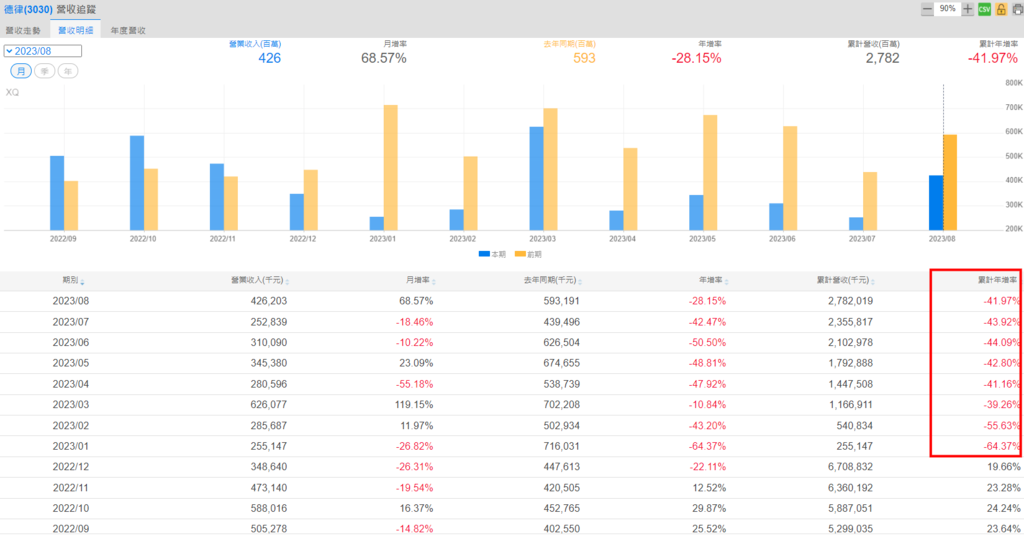The width and height of the screenshot is (1024, 536).
Task: Click monthly growth value 119.15%
Action: click(x=413, y=405)
